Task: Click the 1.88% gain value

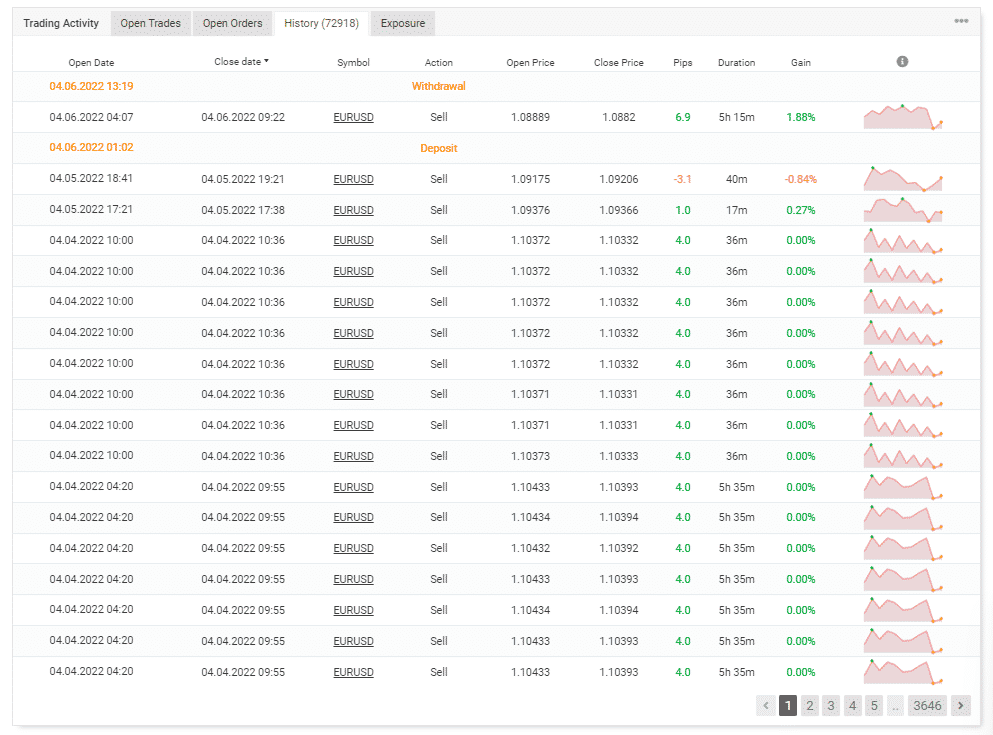Action: [x=801, y=117]
